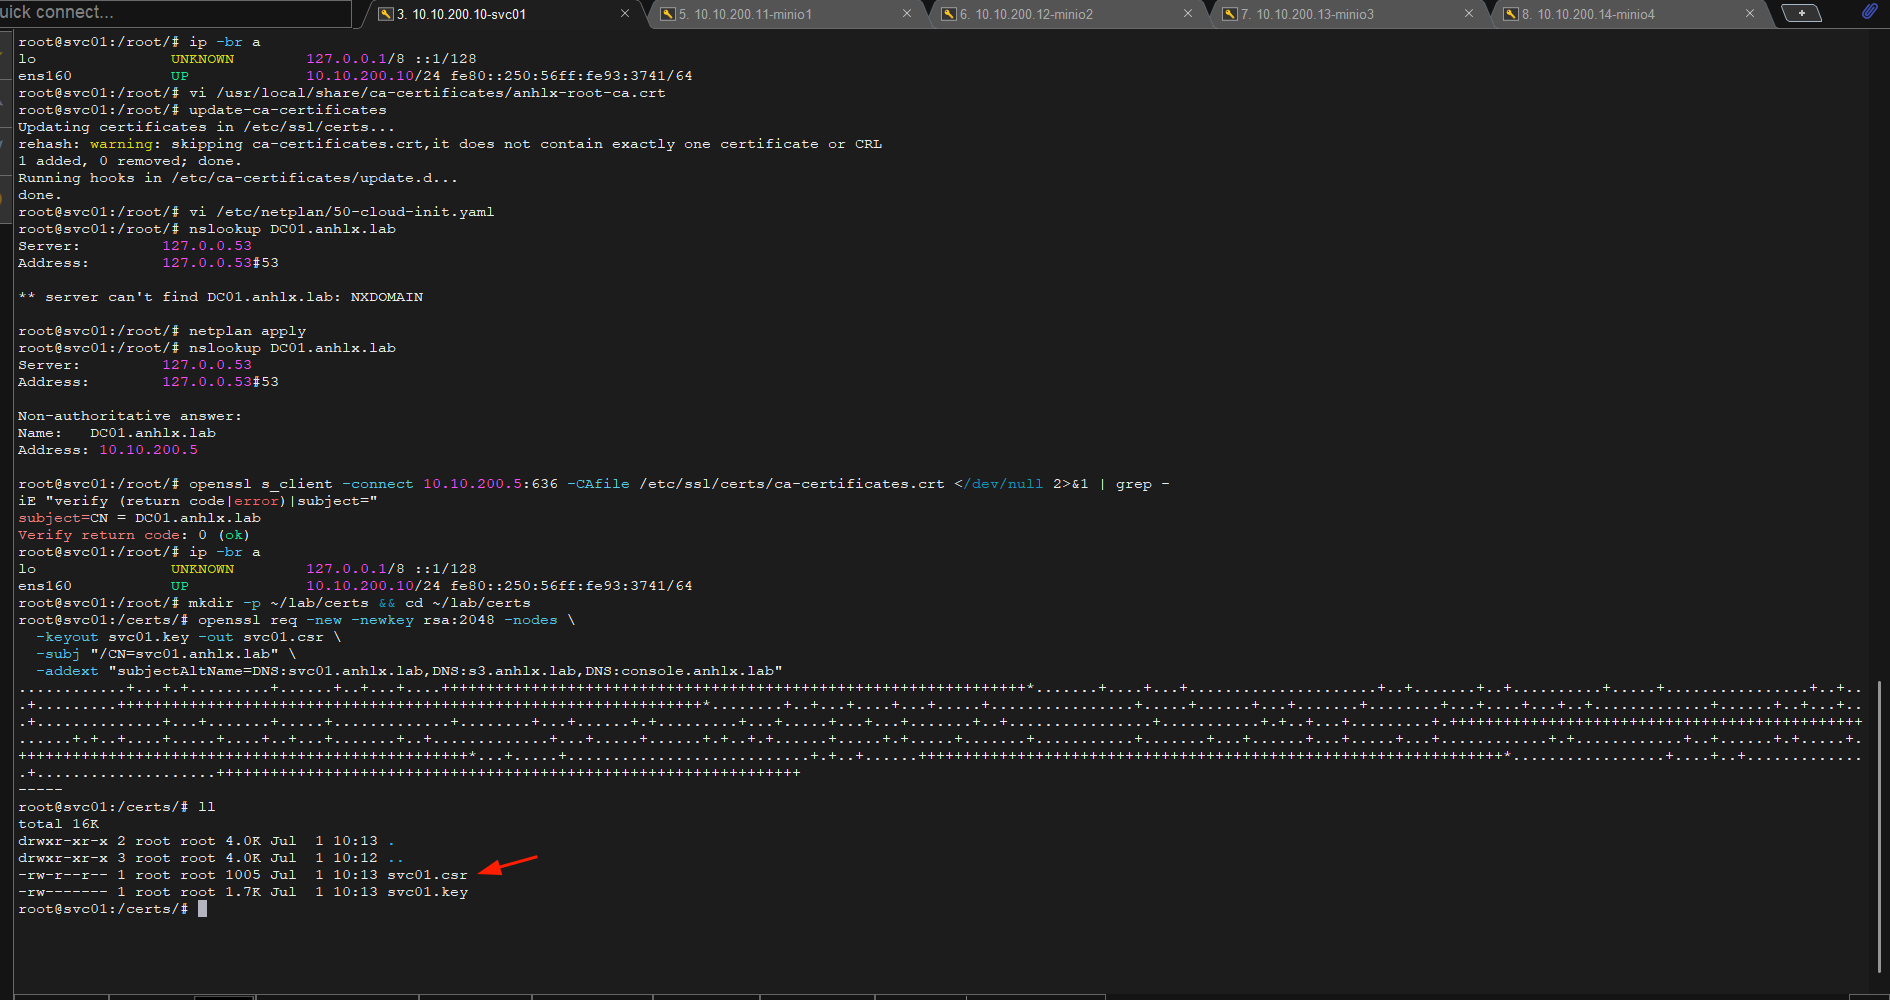
Task: Click the subjectAltName -addext line
Action: (409, 671)
